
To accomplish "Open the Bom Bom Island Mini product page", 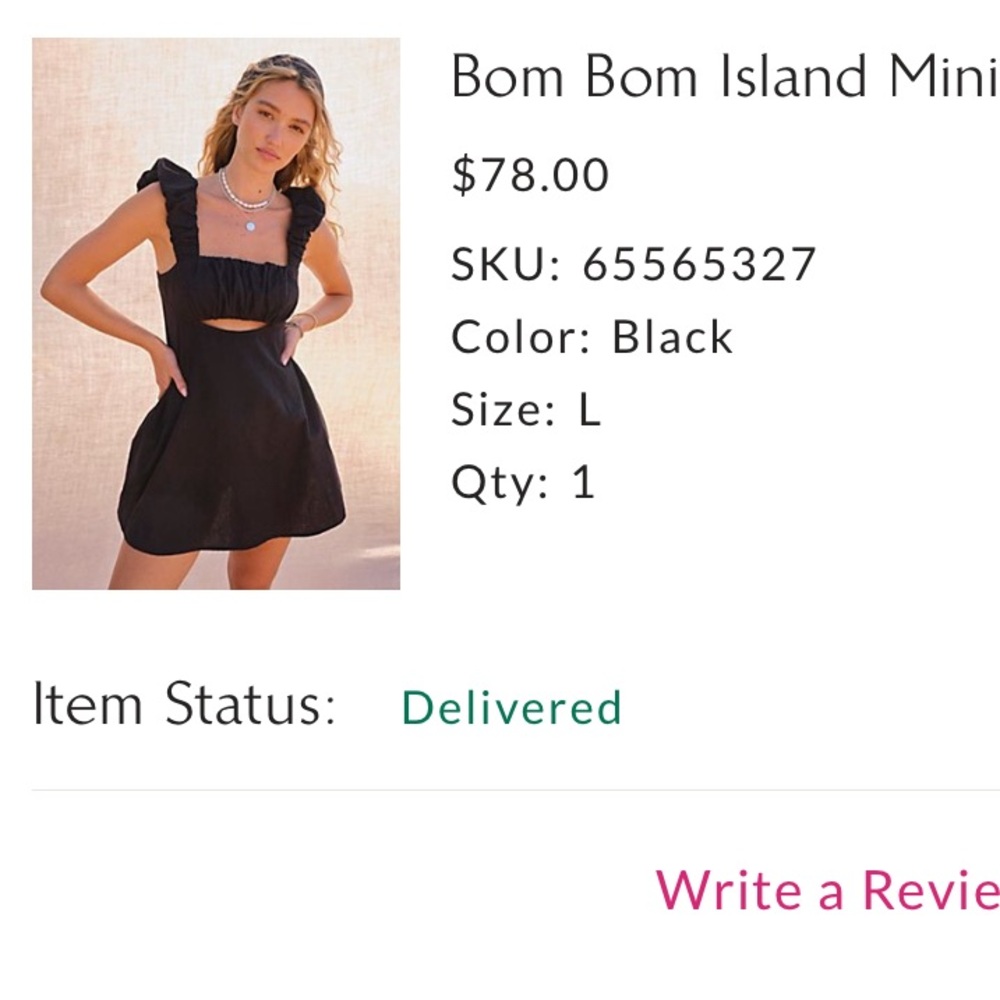I will click(x=700, y=75).
